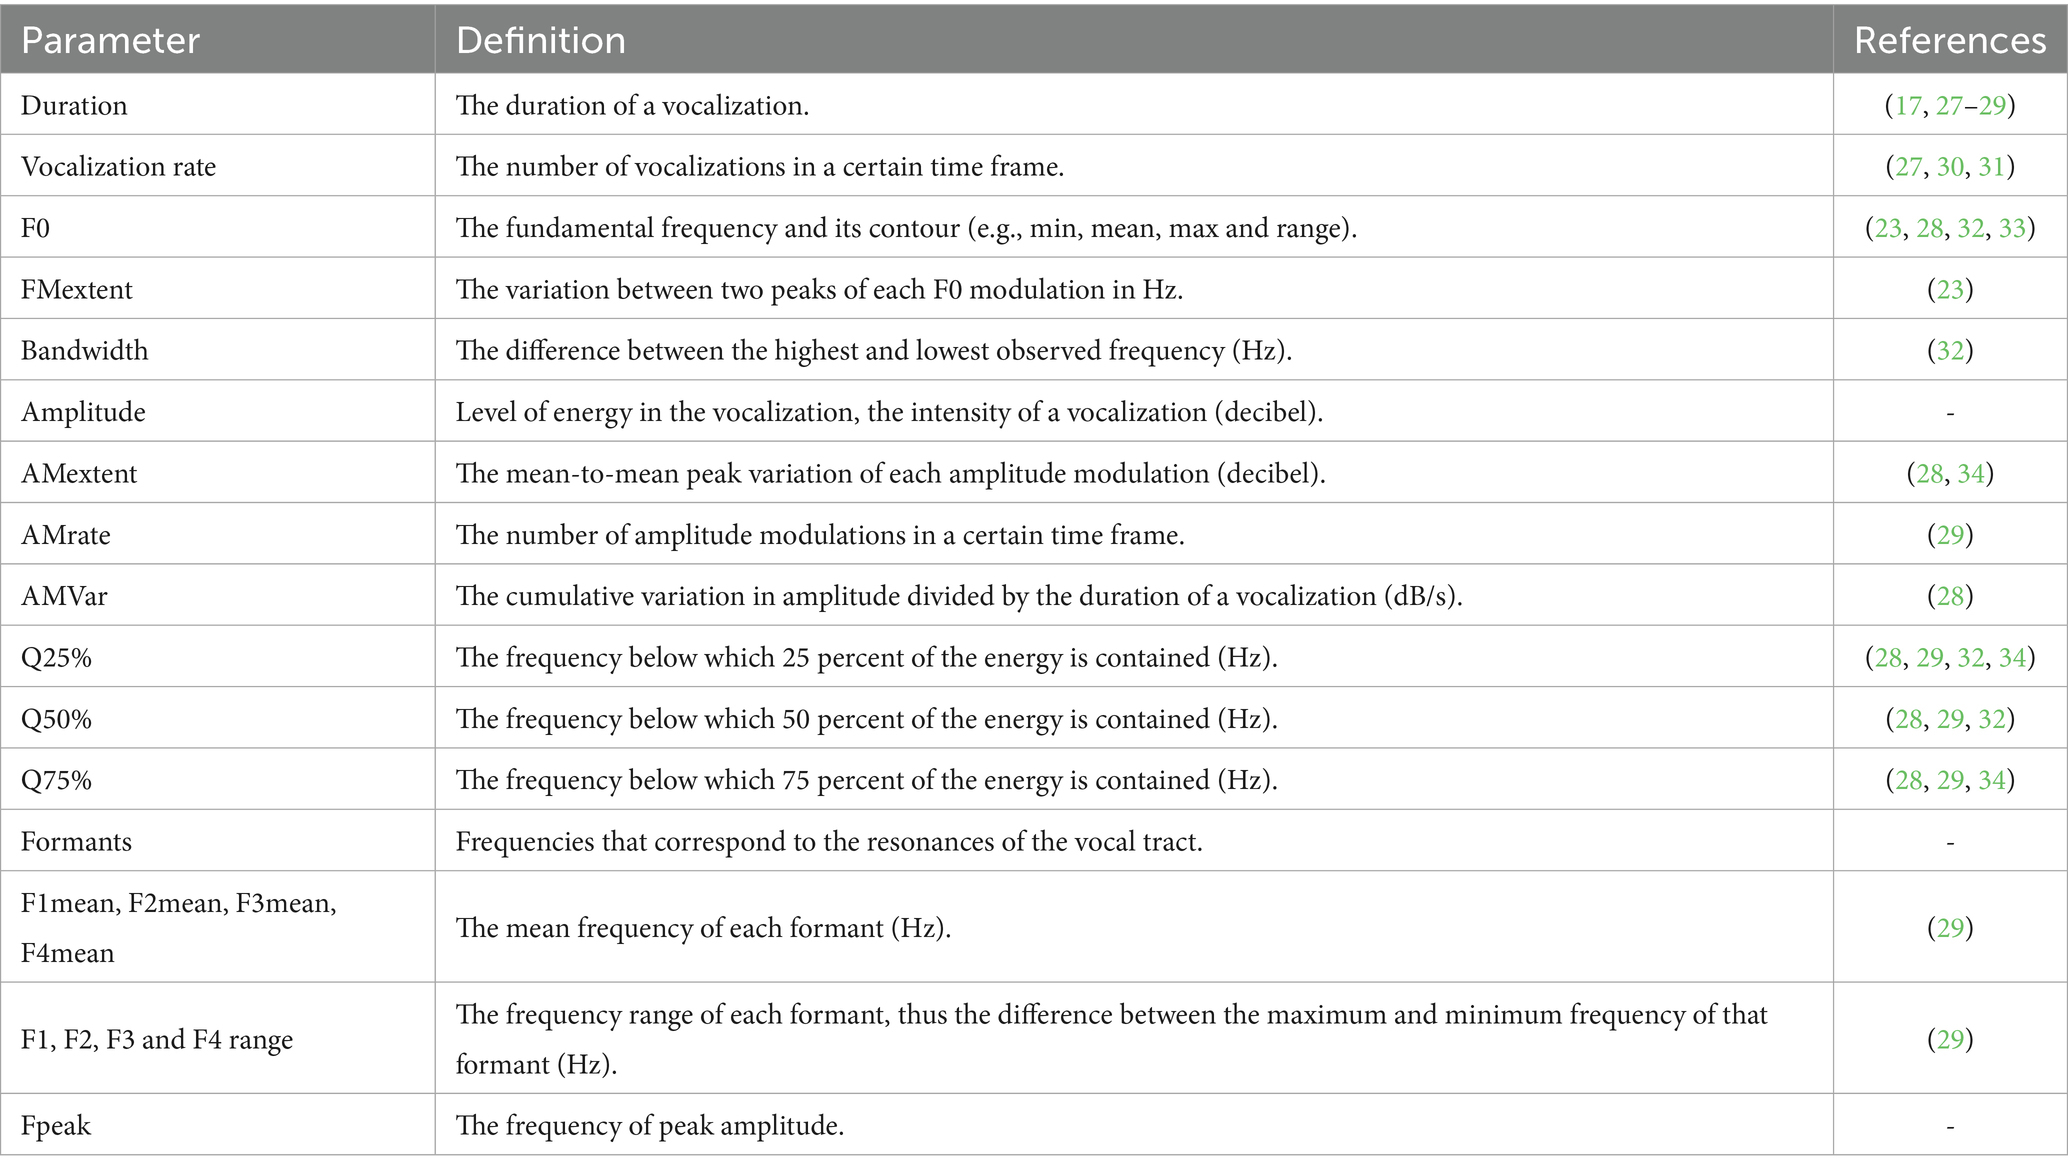Open reference 31 in the Vocalization rate row

click(1991, 166)
